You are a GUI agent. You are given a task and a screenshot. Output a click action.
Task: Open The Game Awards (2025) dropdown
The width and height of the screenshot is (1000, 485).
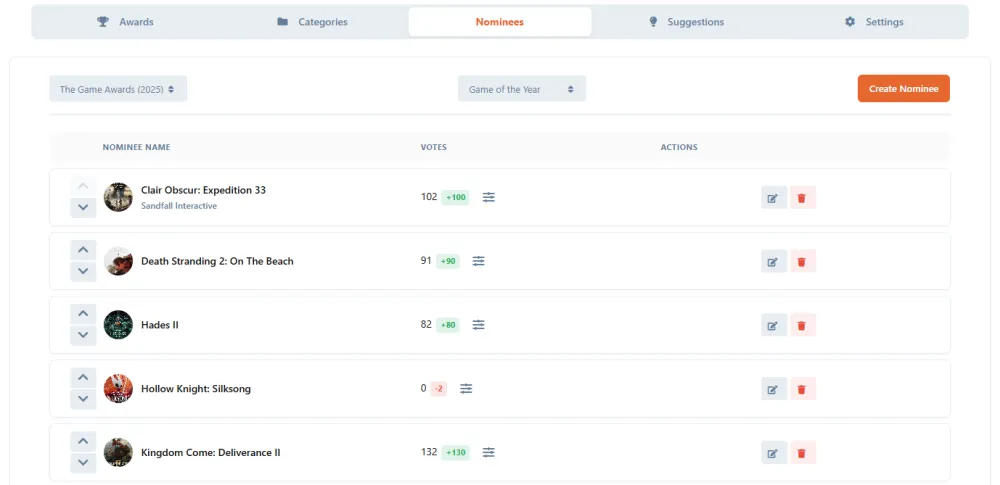(118, 89)
